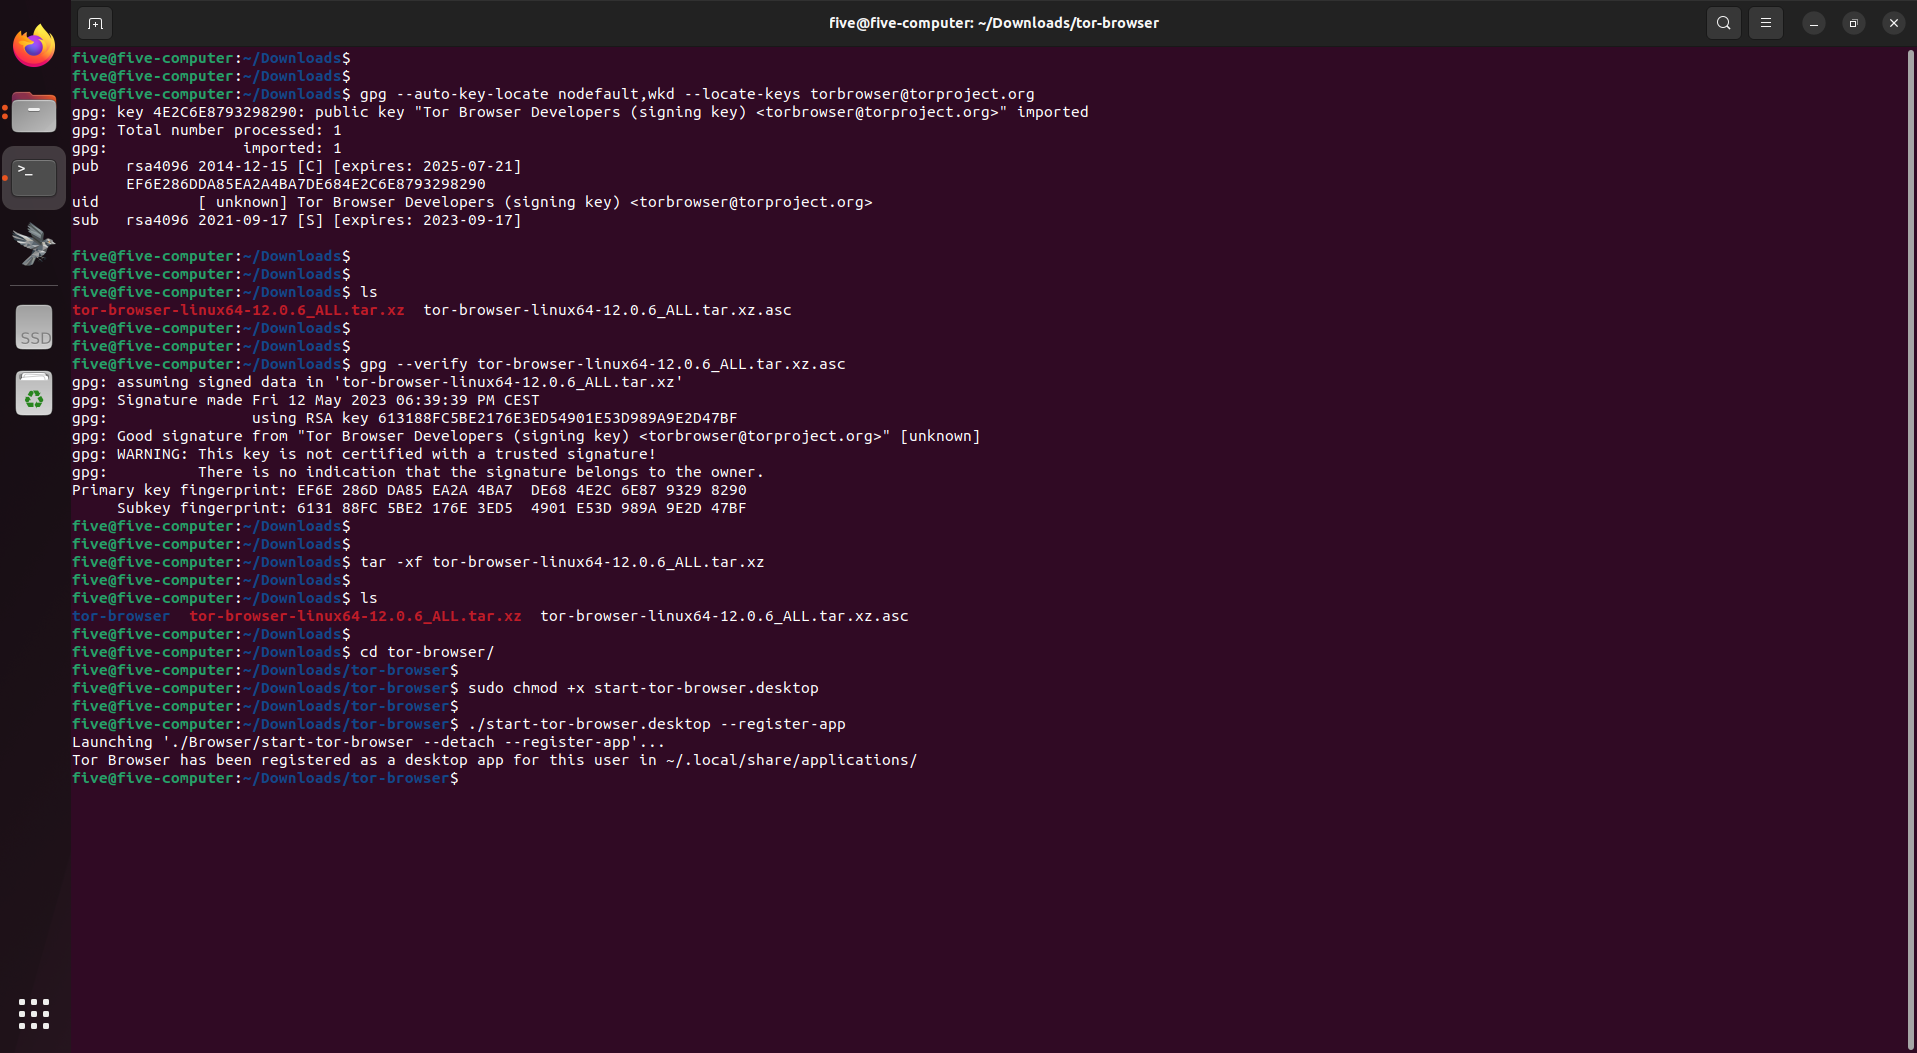Click the 'Launching ./Browser/start-tor-browser' line
This screenshot has height=1053, width=1917.
coord(368,742)
